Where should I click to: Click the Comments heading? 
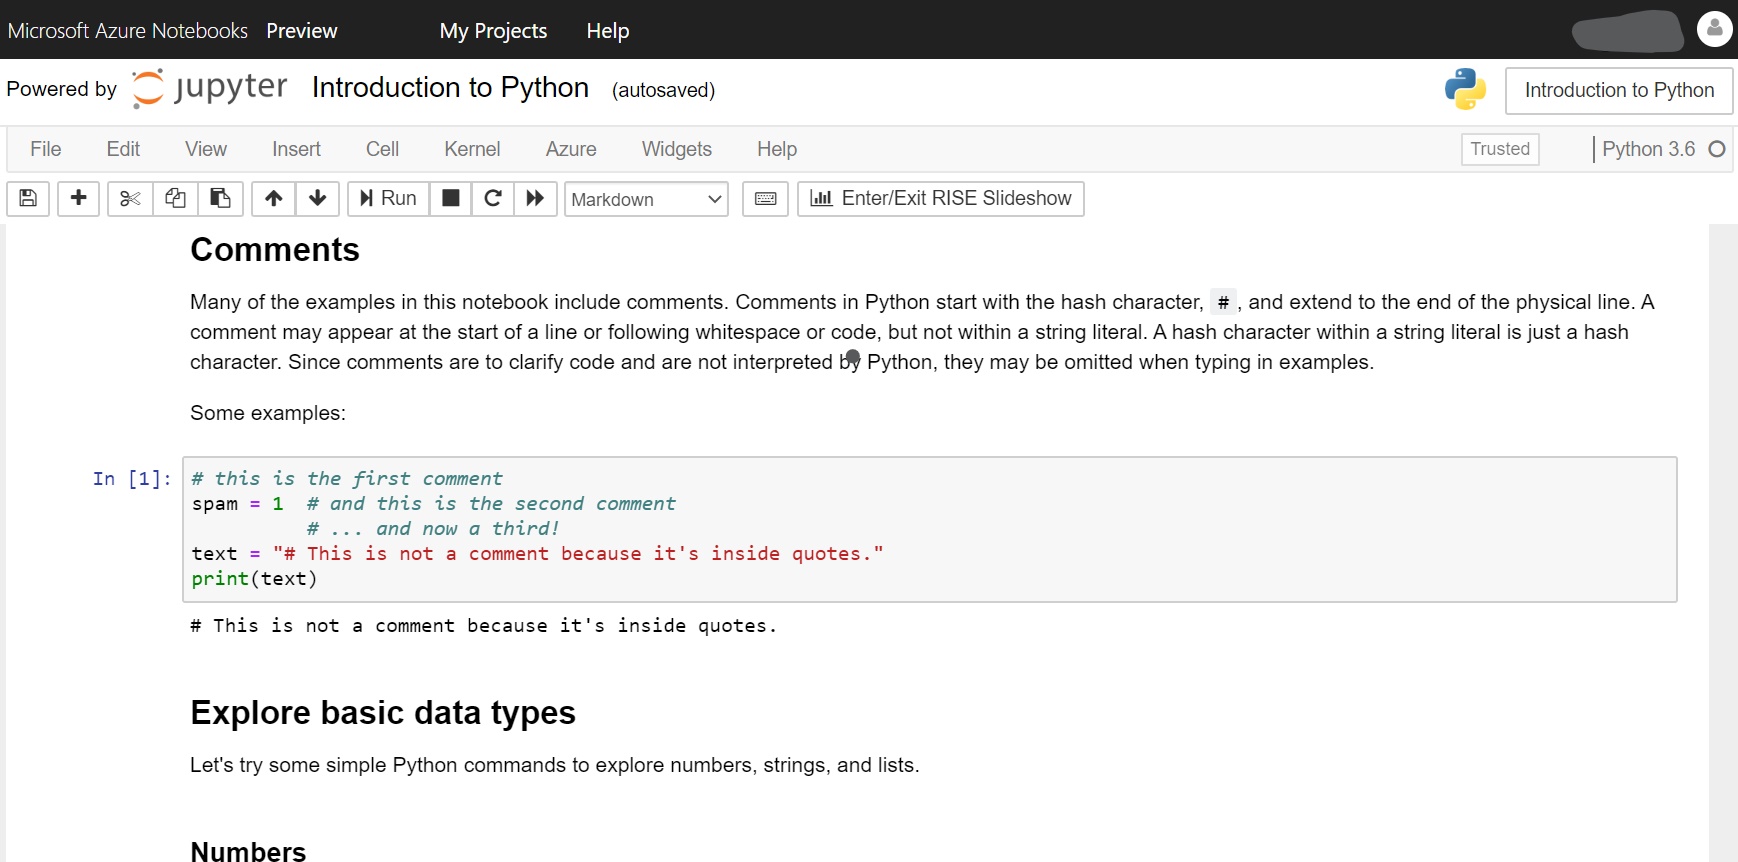(275, 250)
